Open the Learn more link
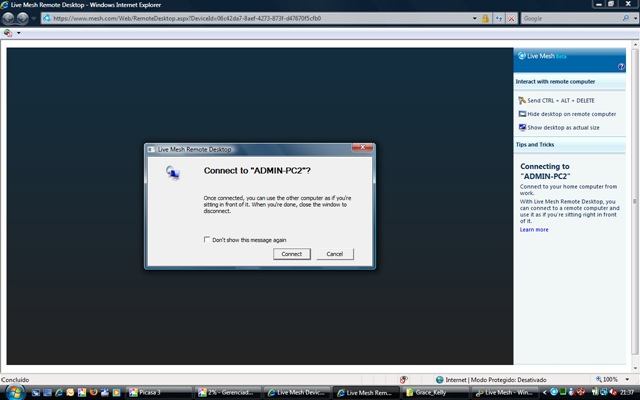640x400 pixels. point(534,230)
